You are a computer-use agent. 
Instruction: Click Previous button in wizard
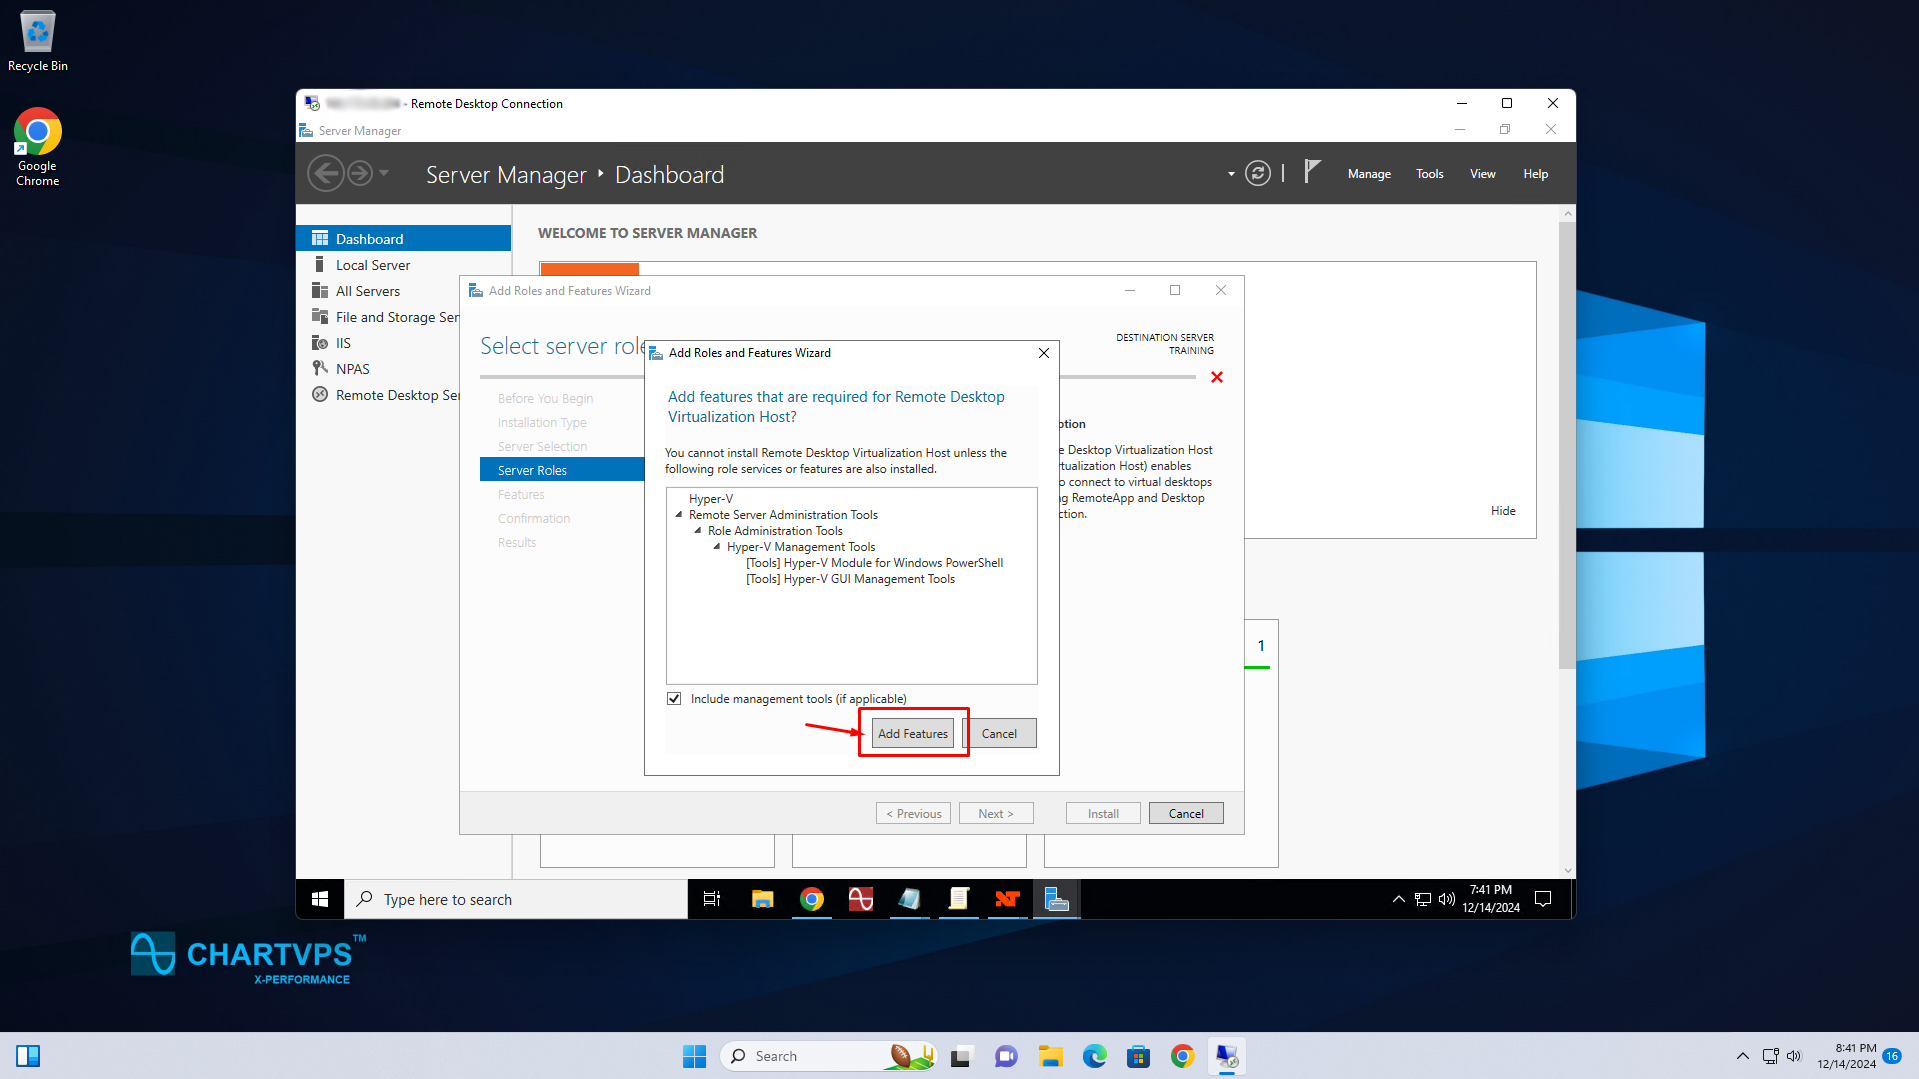click(913, 814)
